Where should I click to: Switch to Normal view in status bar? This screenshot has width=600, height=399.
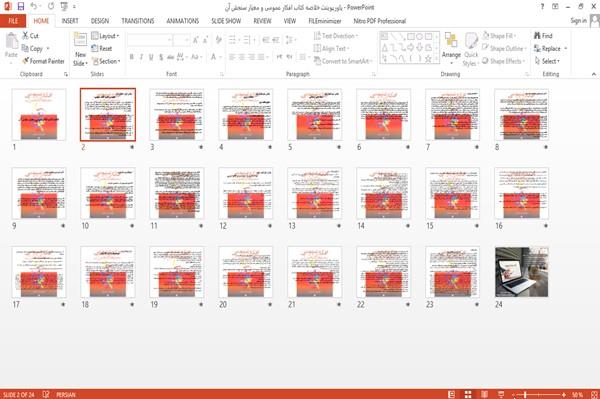(452, 394)
